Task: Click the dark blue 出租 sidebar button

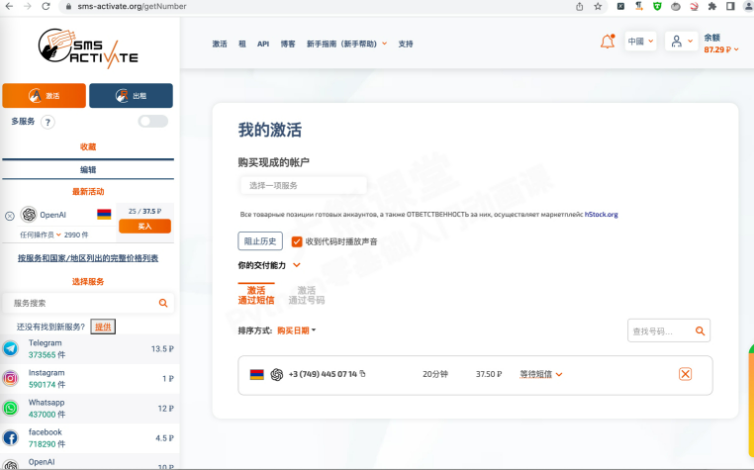Action: click(x=131, y=95)
